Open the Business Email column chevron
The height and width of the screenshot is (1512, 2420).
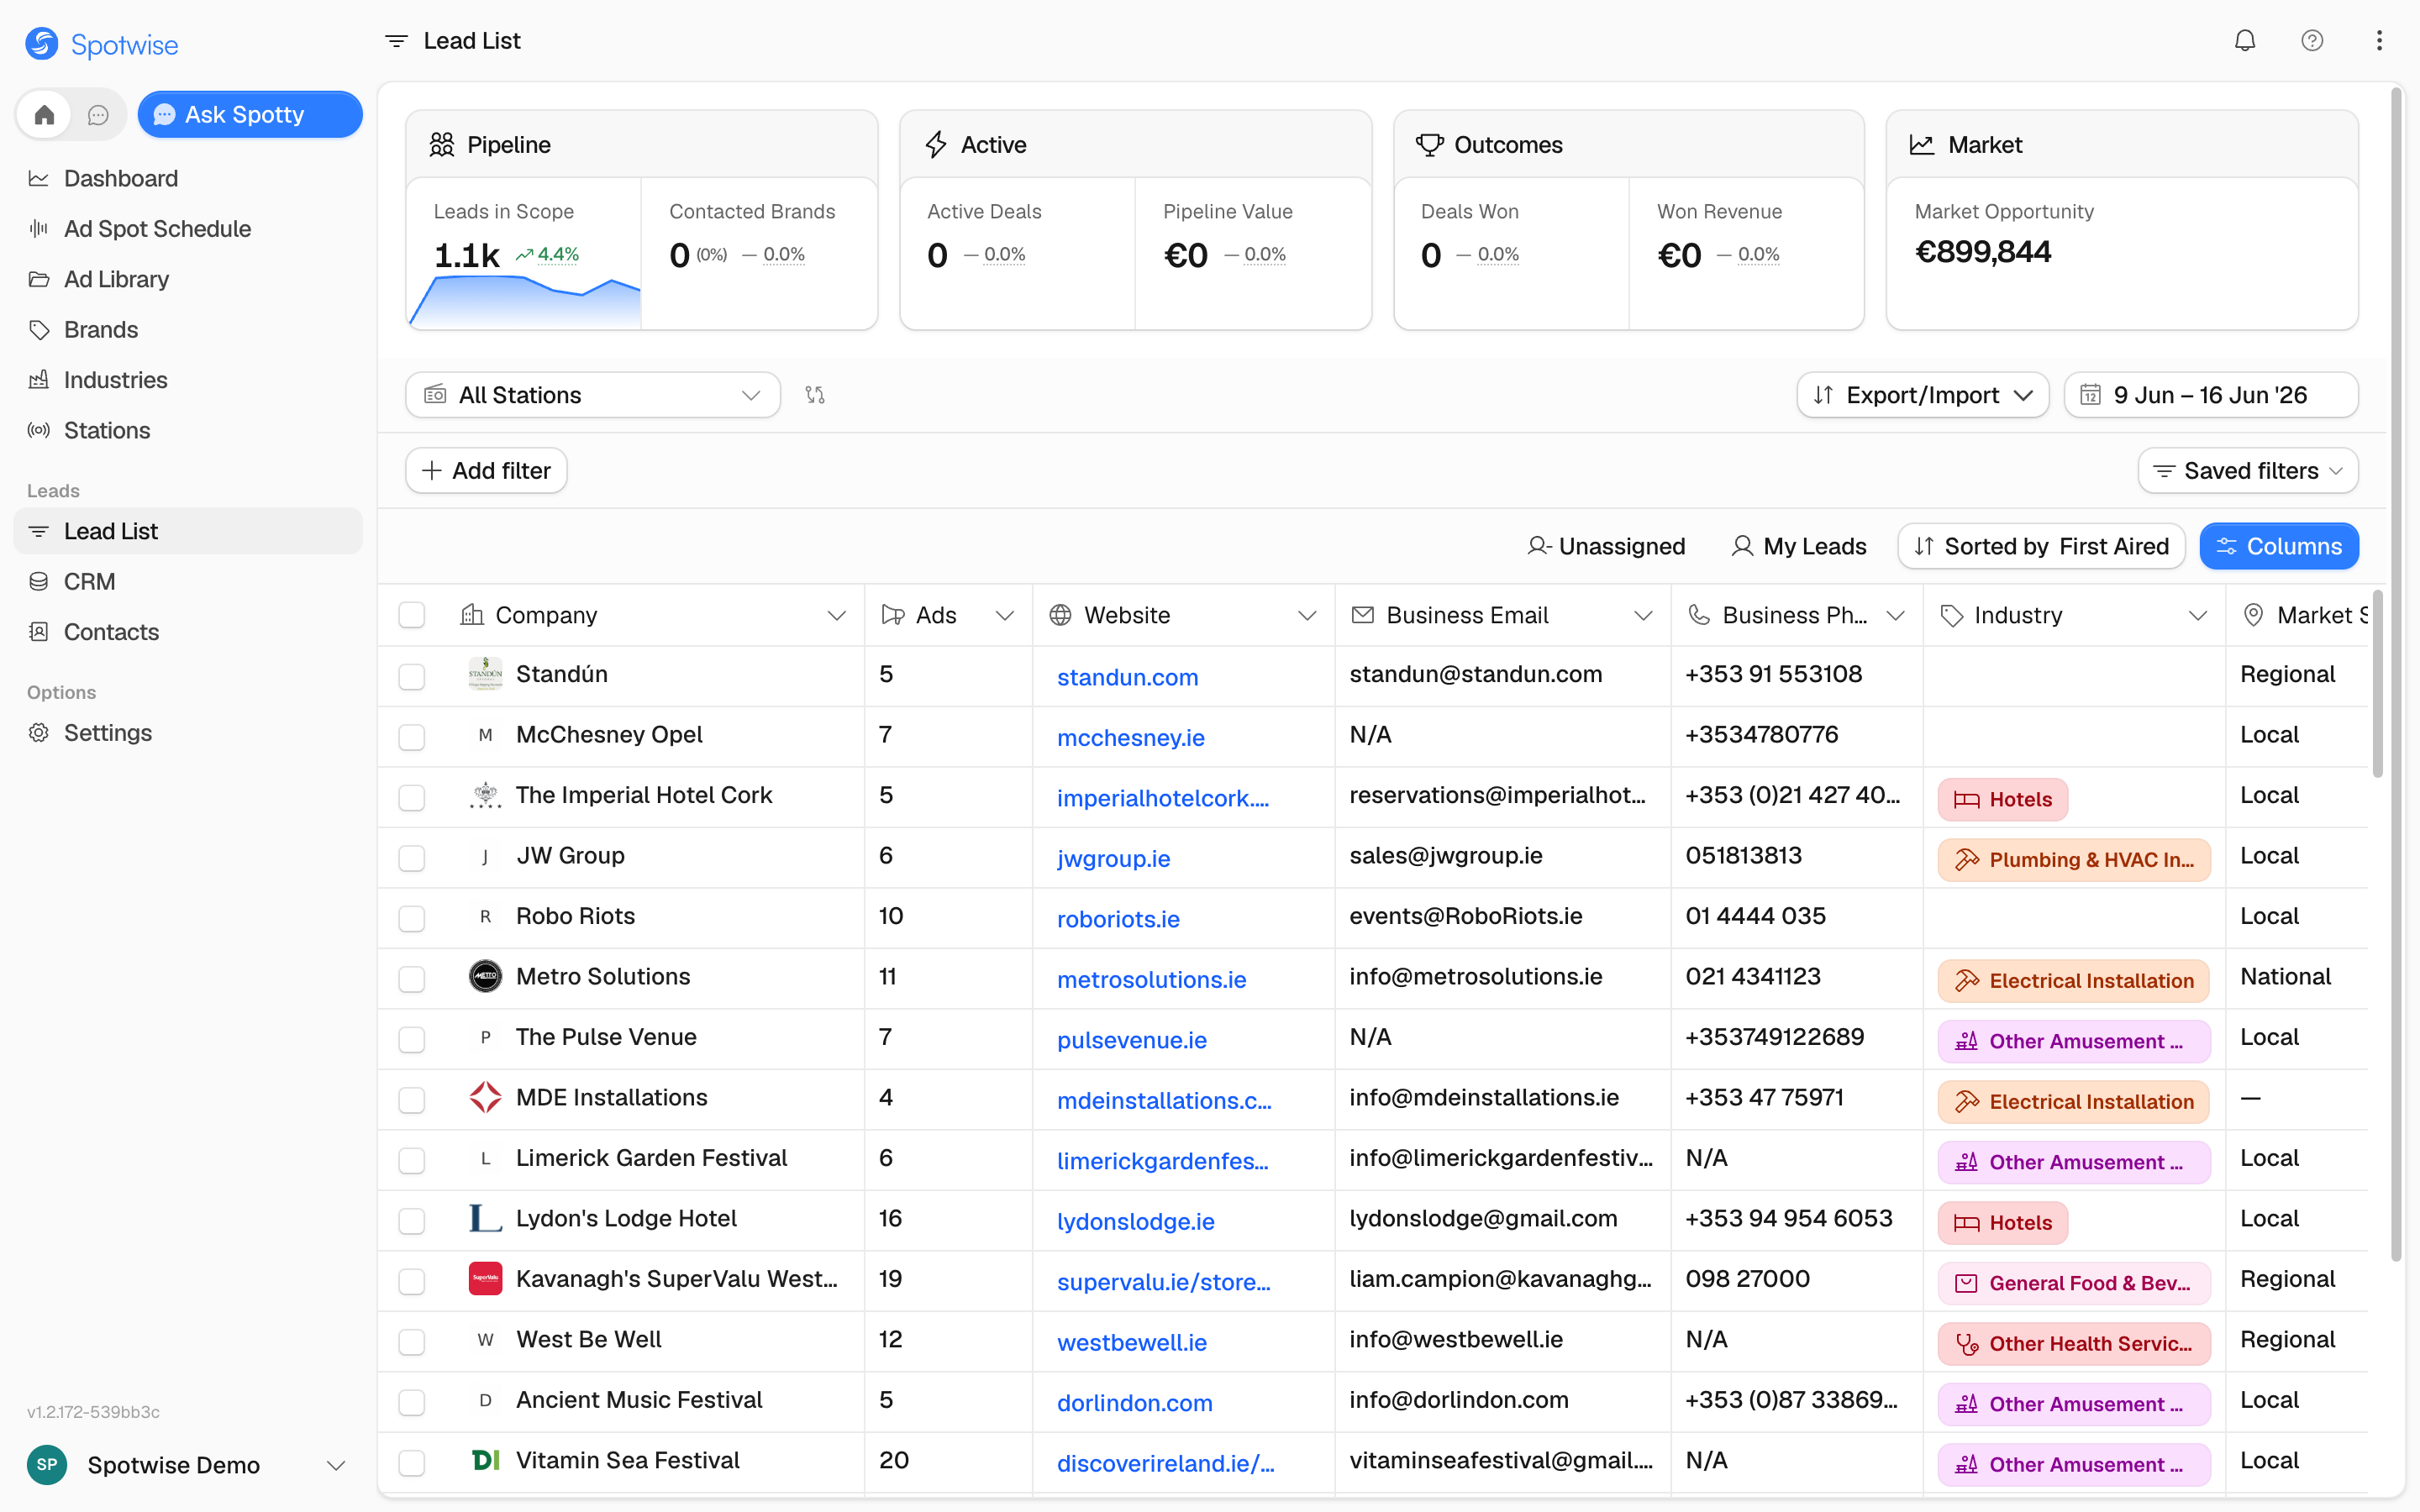(1643, 616)
